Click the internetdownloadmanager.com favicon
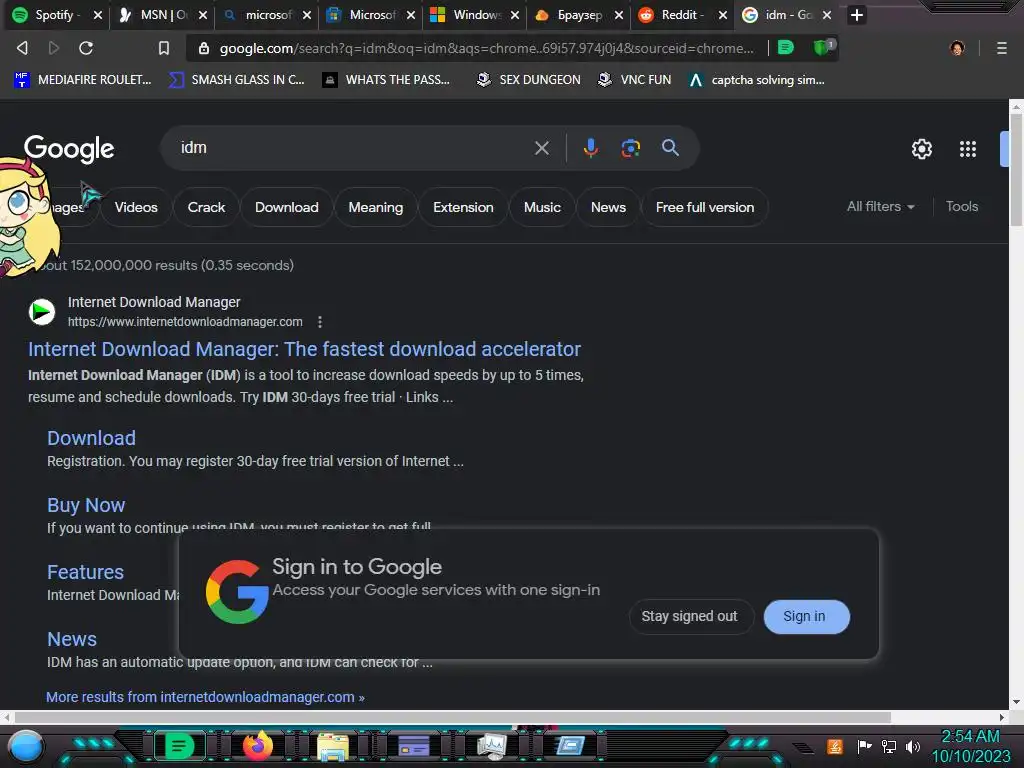Image resolution: width=1024 pixels, height=768 pixels. (x=42, y=312)
